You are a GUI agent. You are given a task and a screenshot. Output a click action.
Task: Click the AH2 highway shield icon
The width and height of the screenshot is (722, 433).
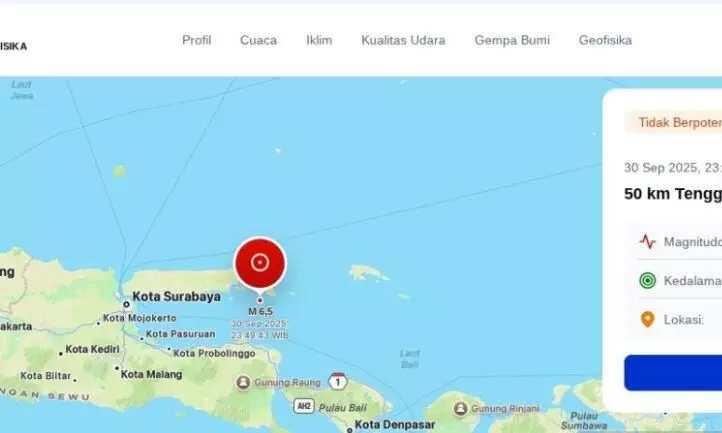pos(304,406)
